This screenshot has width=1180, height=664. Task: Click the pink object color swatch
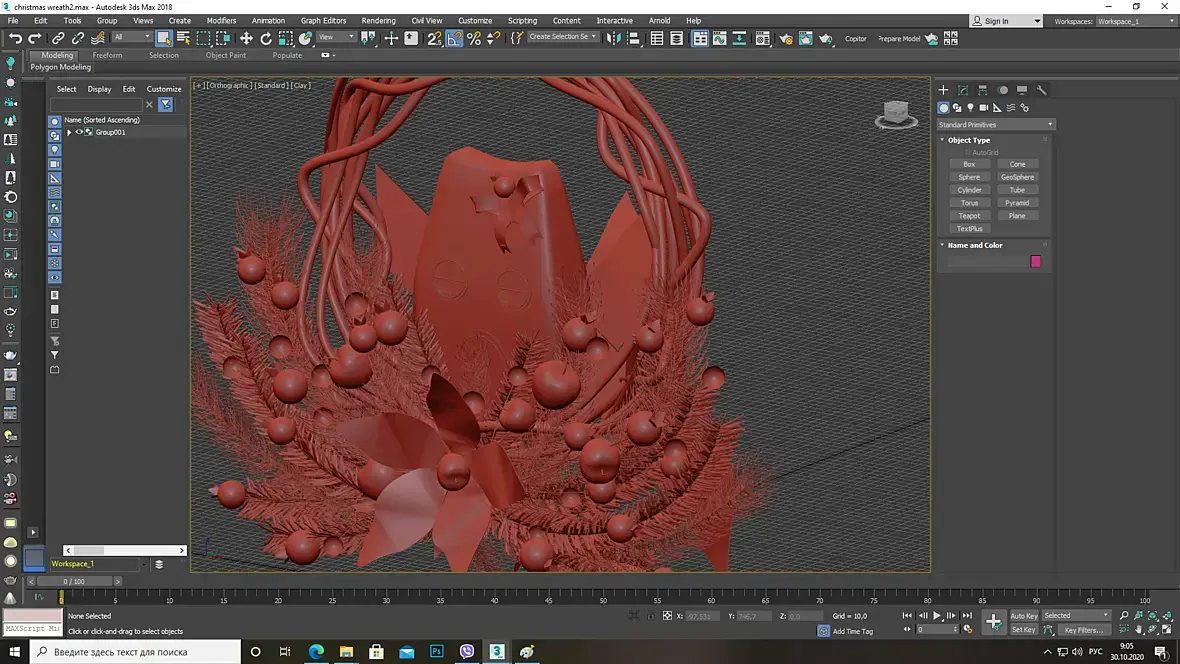coord(1035,261)
